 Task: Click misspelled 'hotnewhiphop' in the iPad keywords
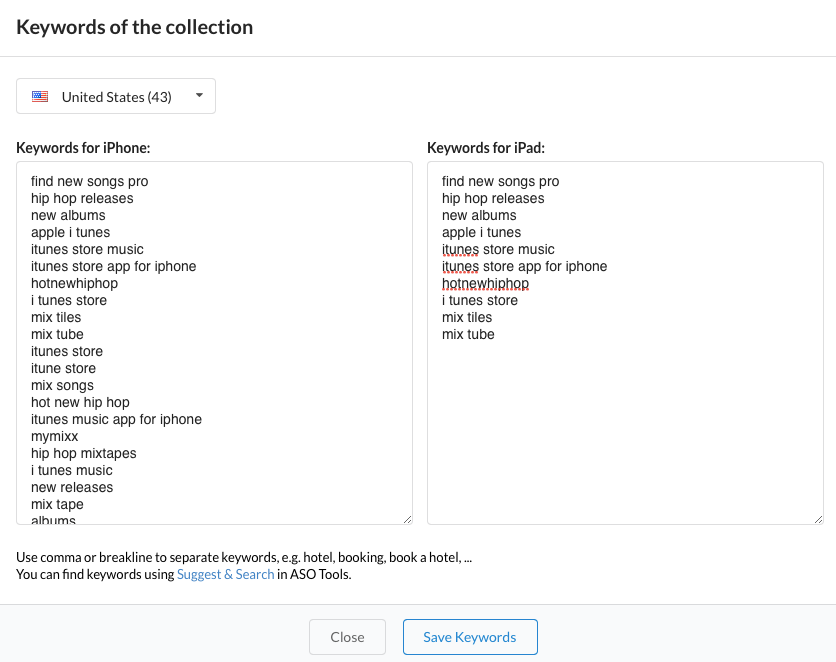tap(485, 283)
